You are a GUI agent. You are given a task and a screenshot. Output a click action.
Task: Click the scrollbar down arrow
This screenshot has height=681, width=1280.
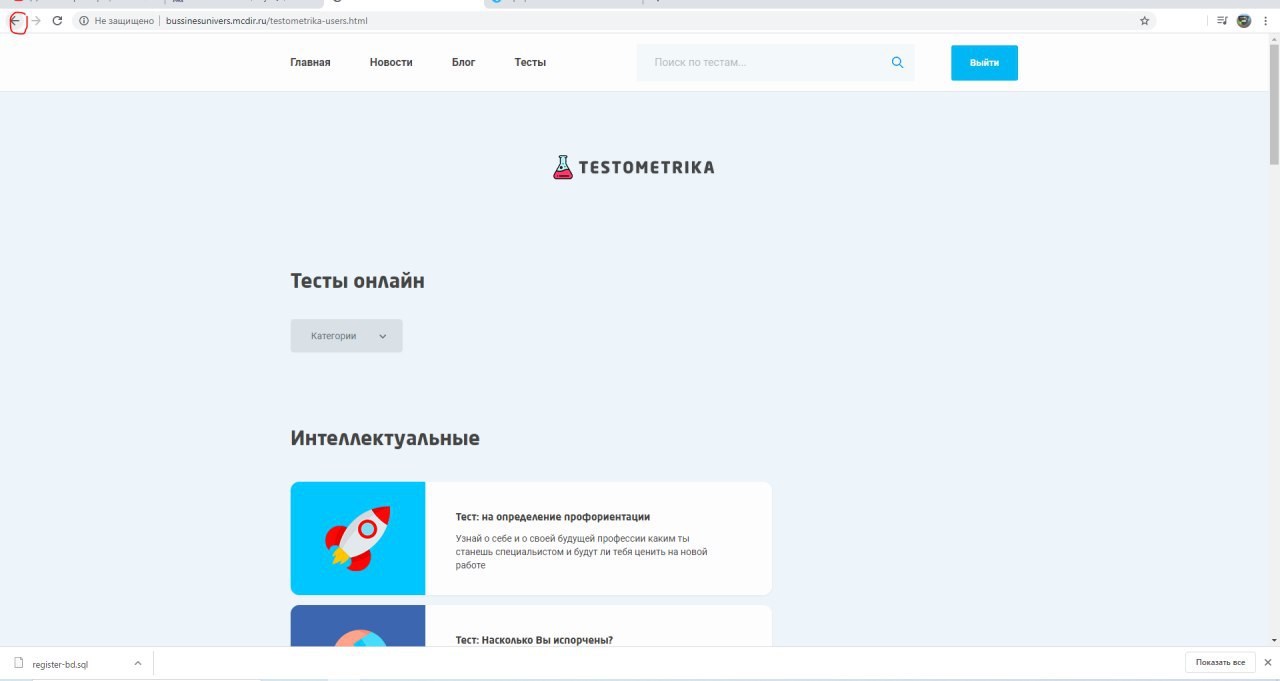pyautogui.click(x=1274, y=640)
